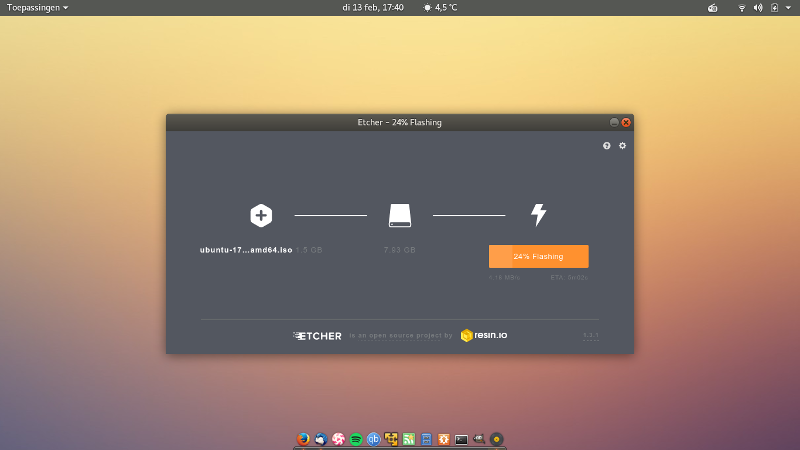
Task: Launch Thunderbird mail from the dock
Action: point(321,439)
